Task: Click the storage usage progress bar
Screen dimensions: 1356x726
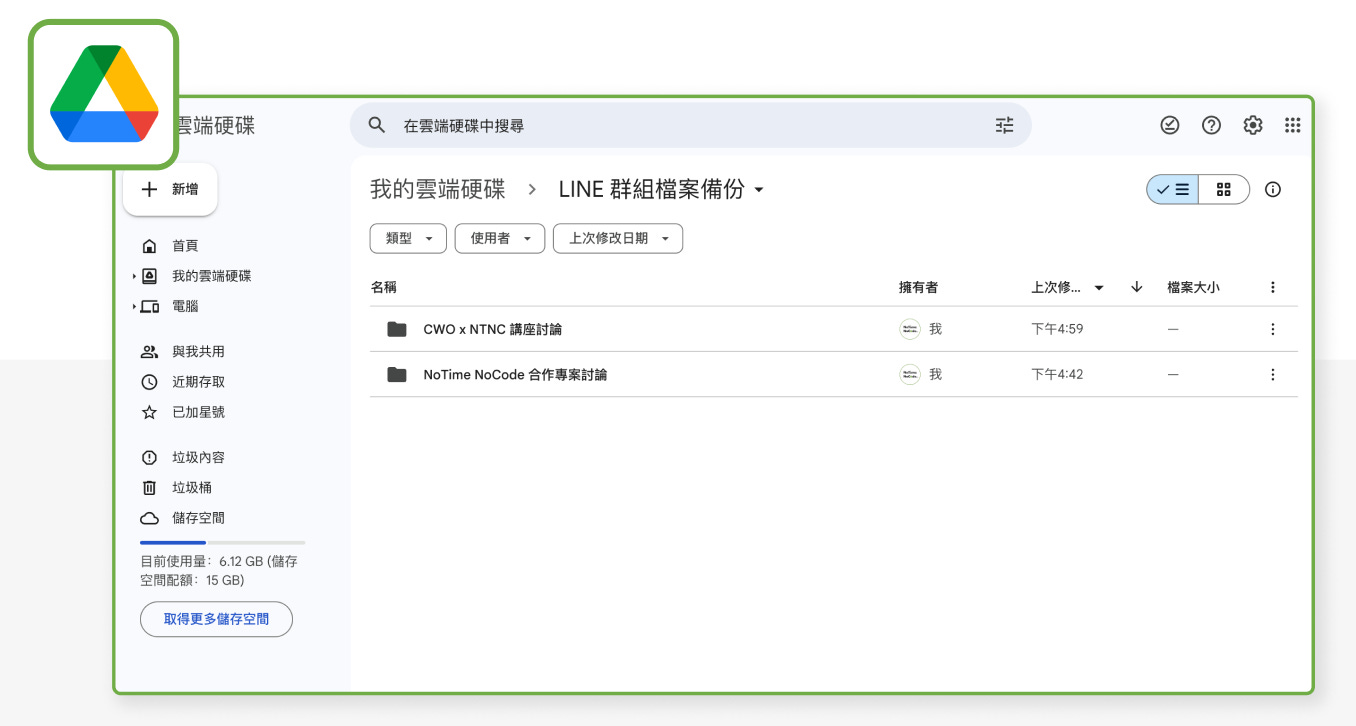Action: [222, 542]
